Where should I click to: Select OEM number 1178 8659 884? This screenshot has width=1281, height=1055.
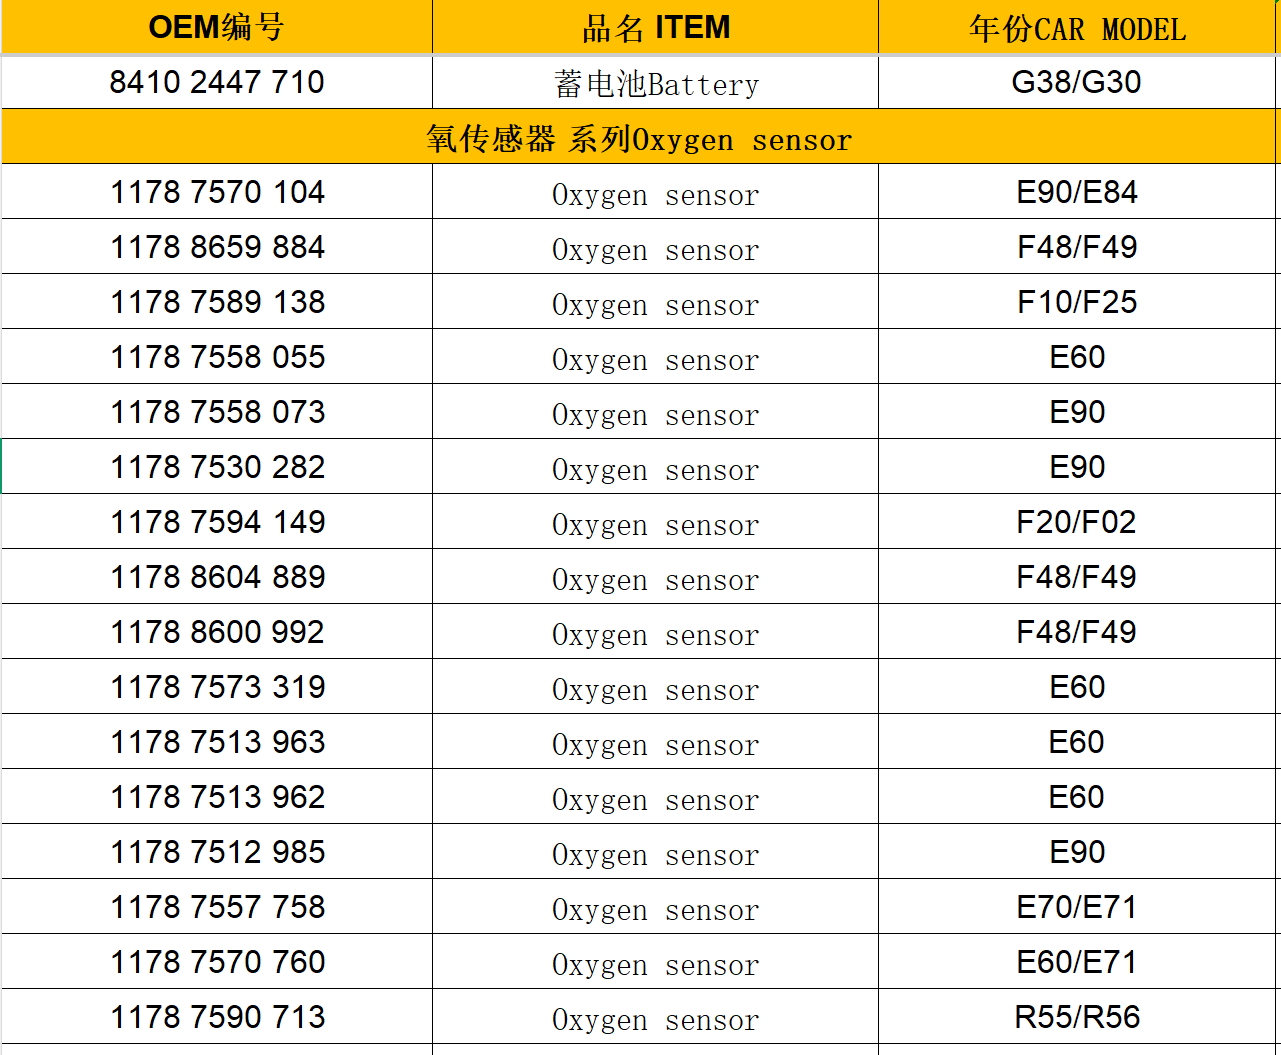pyautogui.click(x=217, y=247)
